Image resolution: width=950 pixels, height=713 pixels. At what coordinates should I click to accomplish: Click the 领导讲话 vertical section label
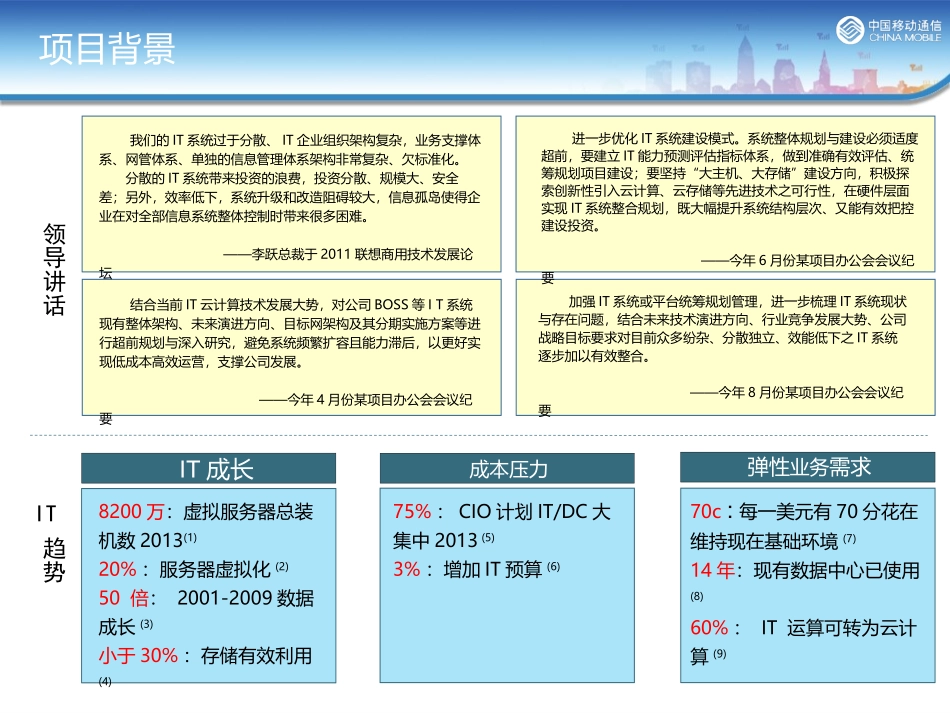pos(54,270)
